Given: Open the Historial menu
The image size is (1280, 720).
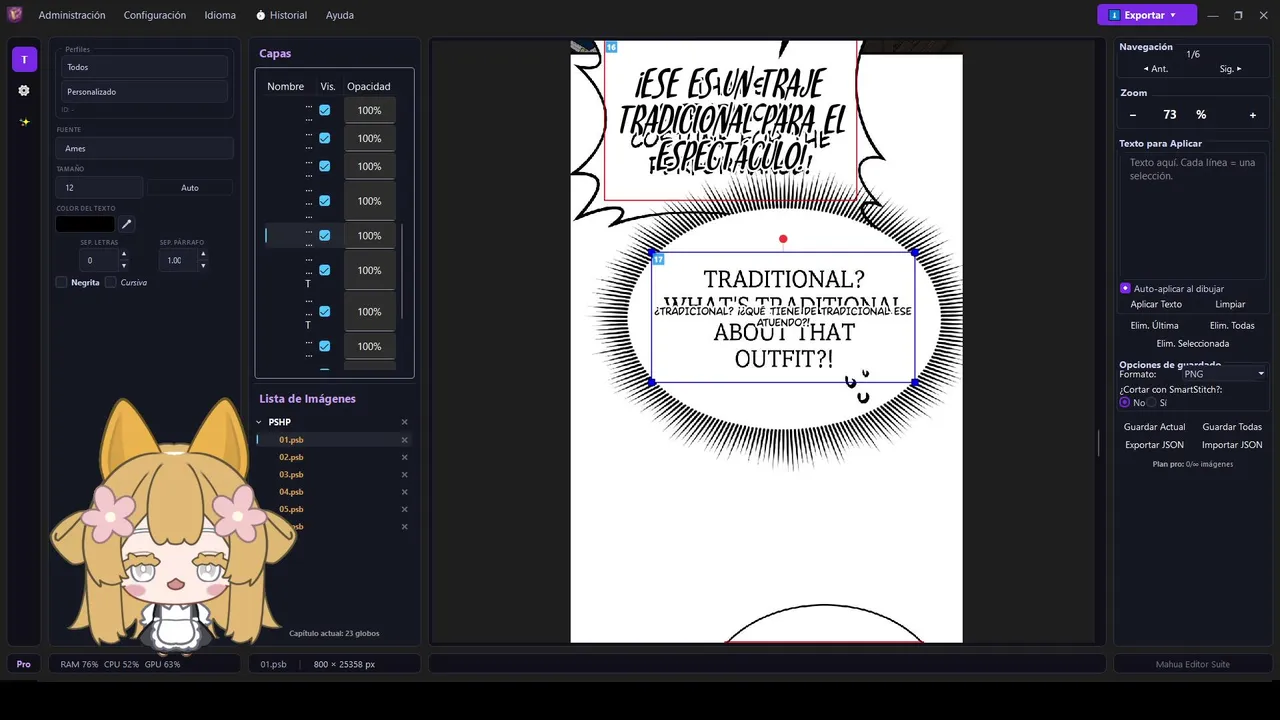Looking at the screenshot, I should pyautogui.click(x=282, y=15).
